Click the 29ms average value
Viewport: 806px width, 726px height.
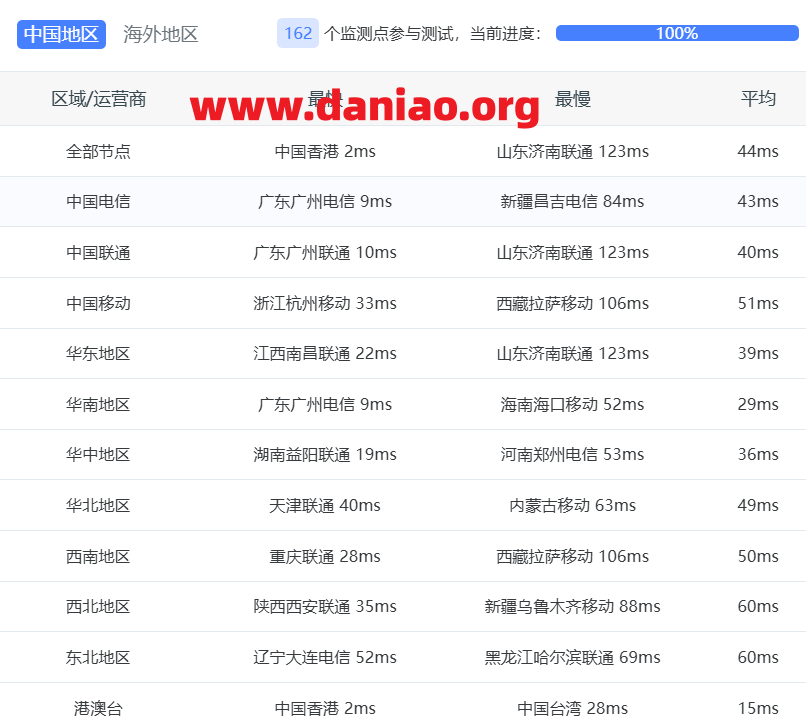point(758,405)
